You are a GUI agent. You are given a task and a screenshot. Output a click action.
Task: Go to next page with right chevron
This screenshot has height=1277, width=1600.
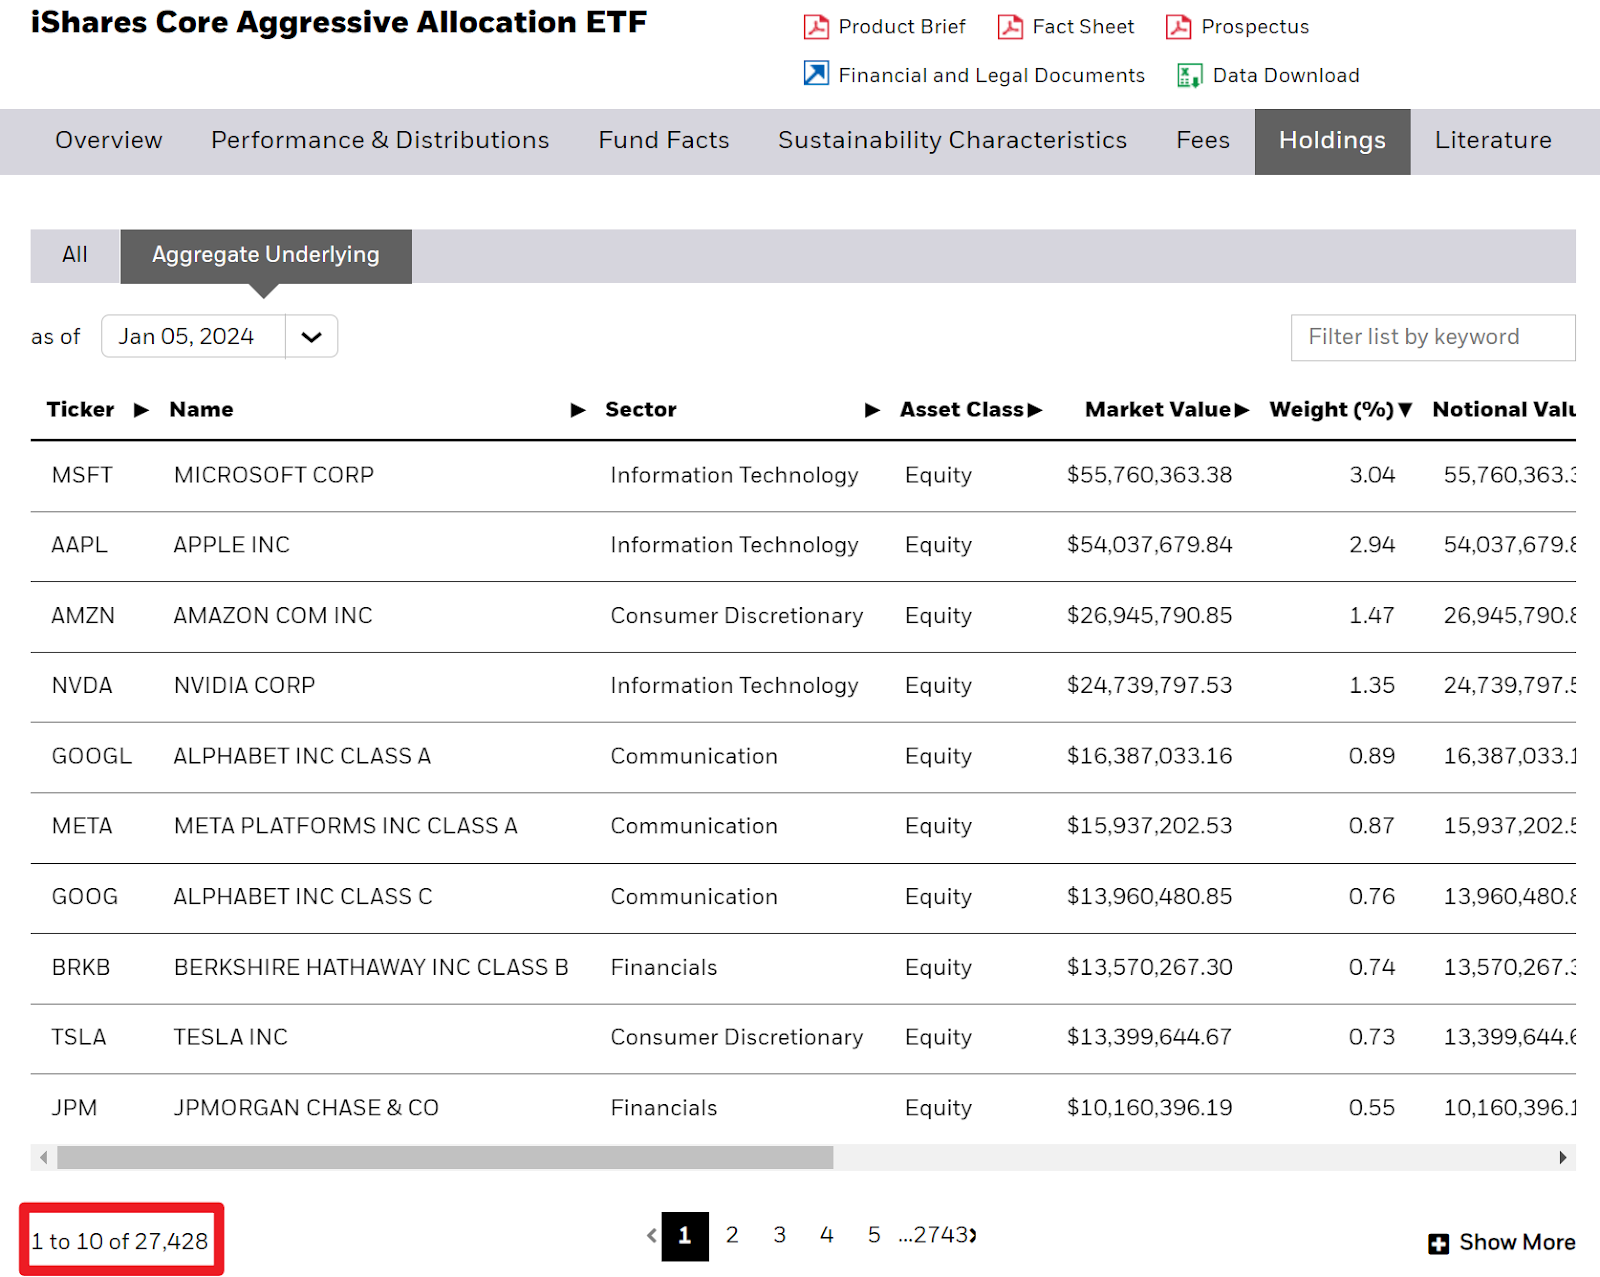pos(973,1236)
